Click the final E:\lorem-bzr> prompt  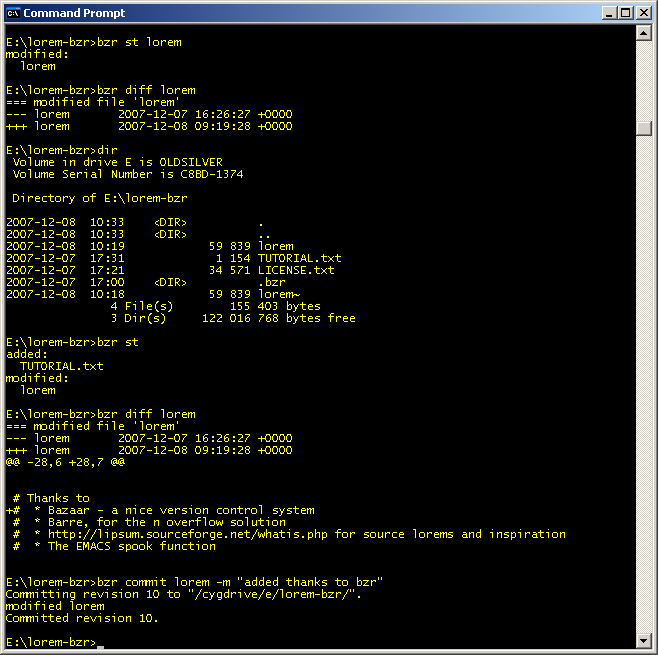coord(51,642)
